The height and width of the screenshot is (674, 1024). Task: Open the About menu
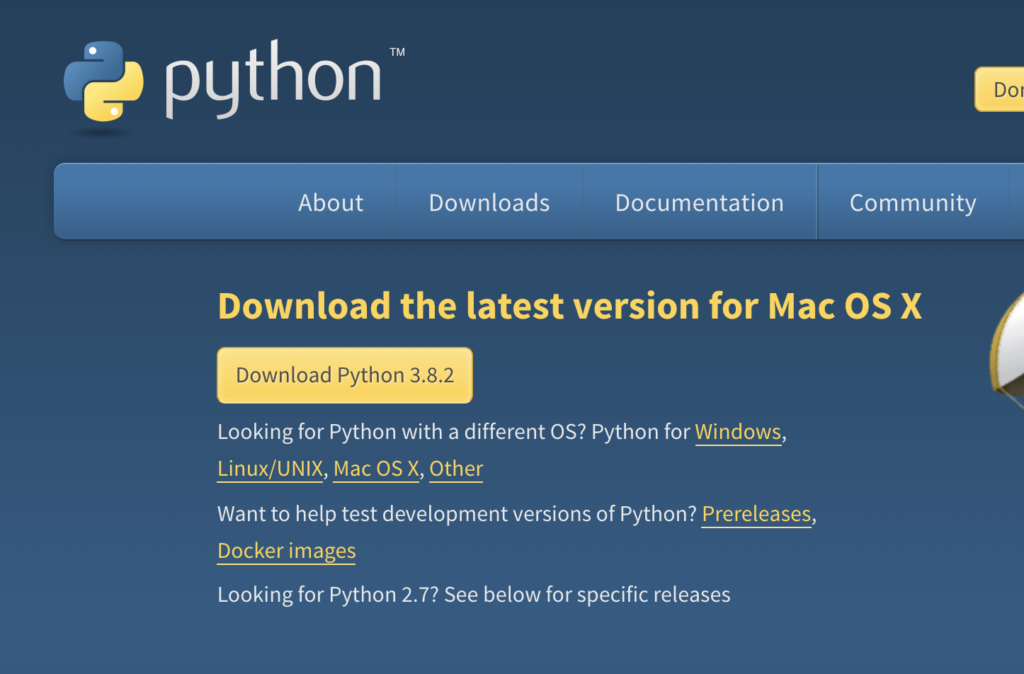[x=330, y=202]
